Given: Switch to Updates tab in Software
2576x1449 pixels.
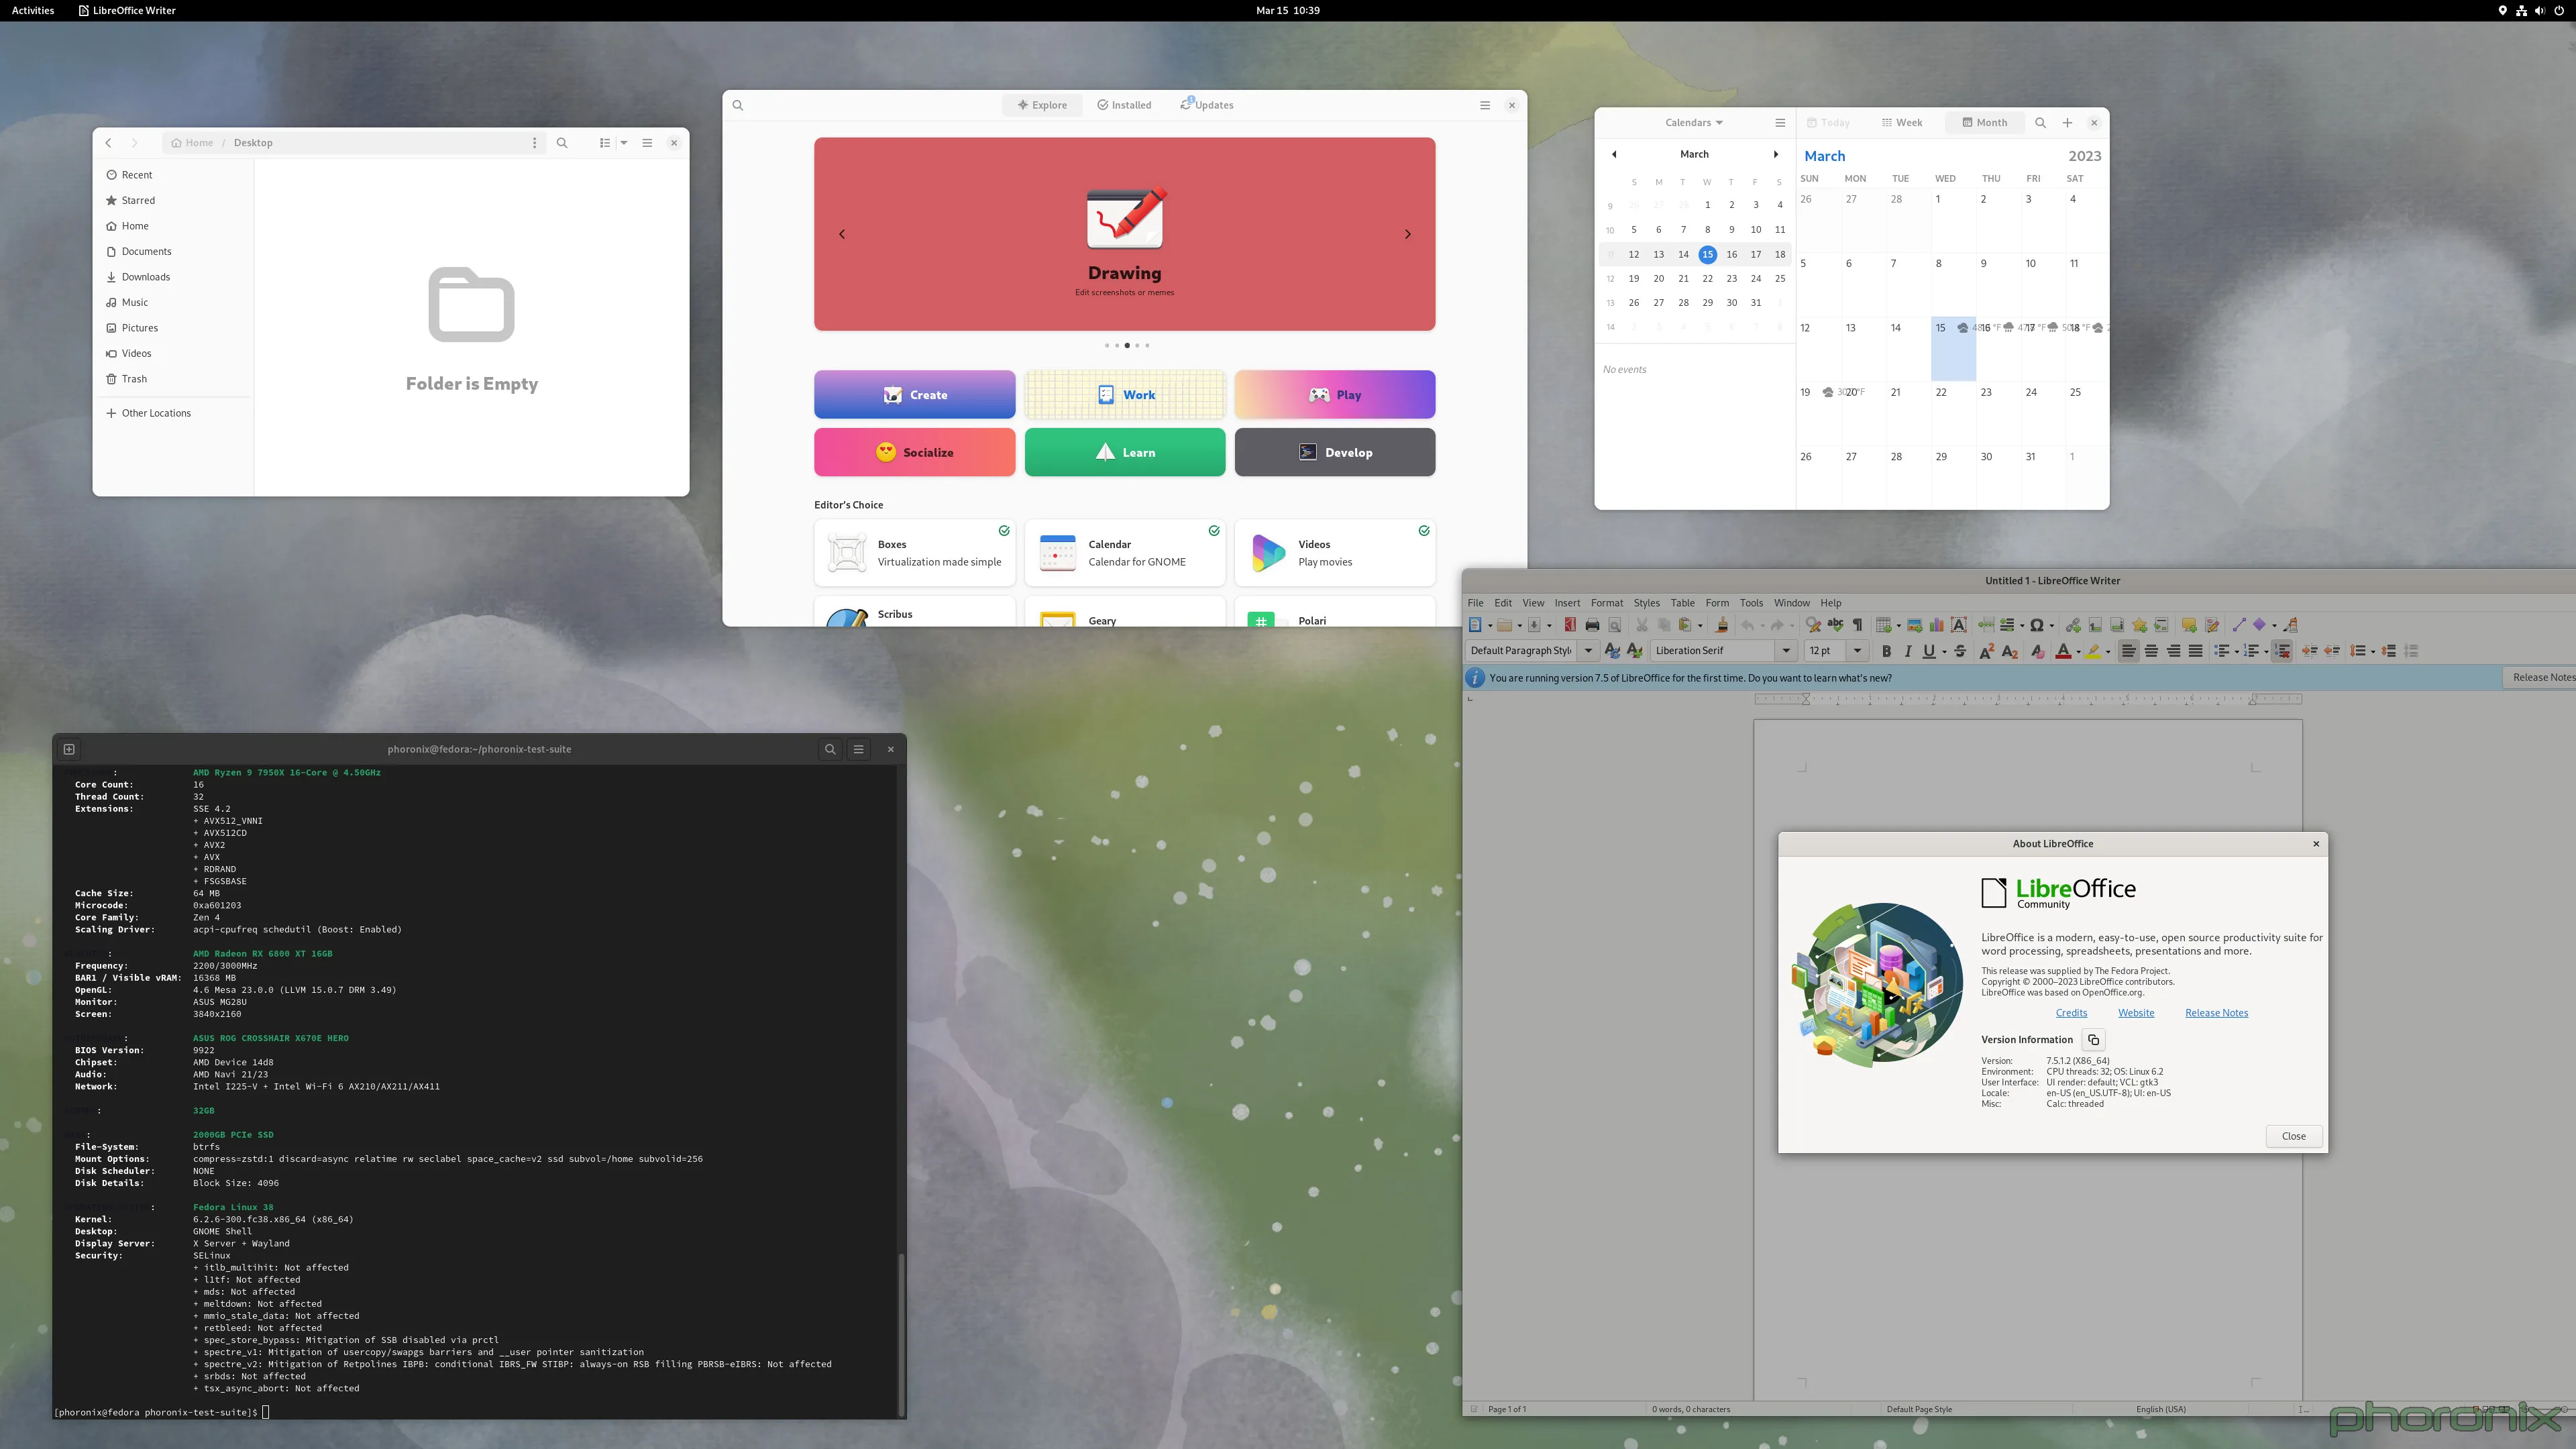Looking at the screenshot, I should [x=1207, y=105].
